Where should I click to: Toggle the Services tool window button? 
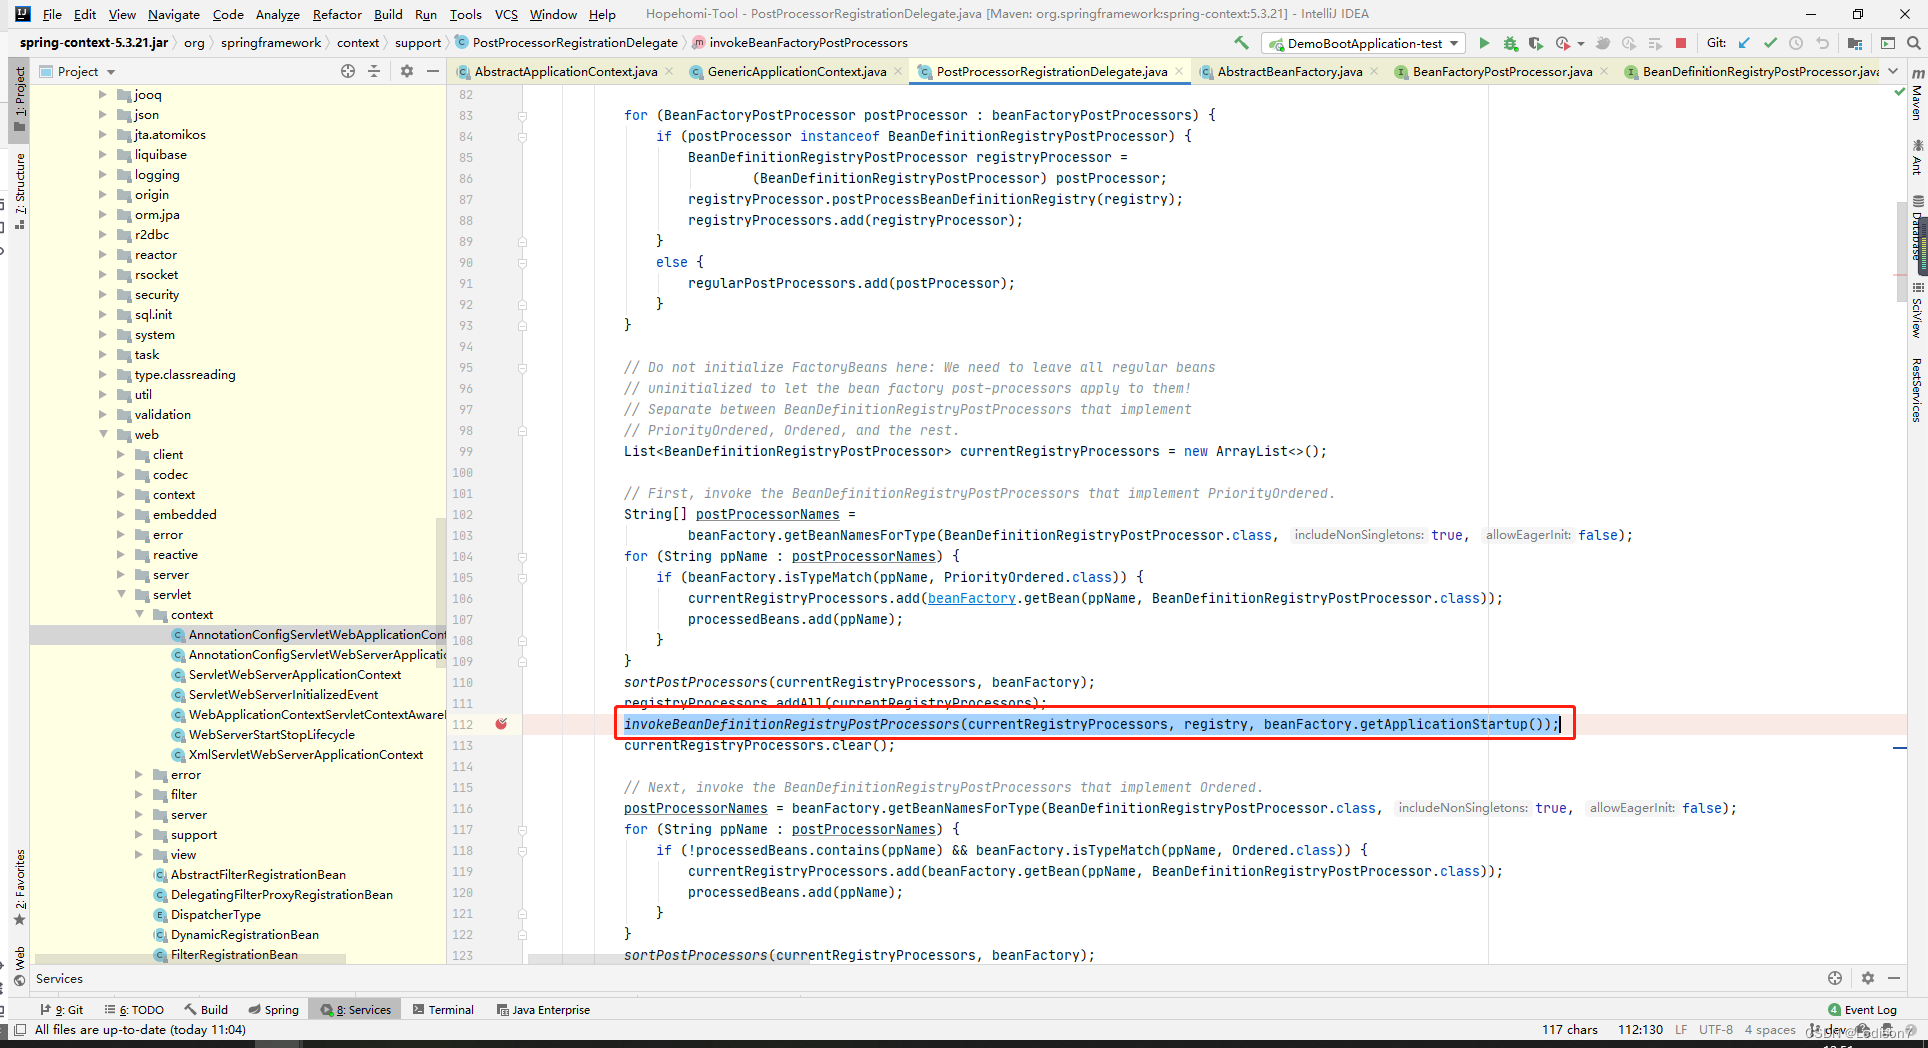356,1010
